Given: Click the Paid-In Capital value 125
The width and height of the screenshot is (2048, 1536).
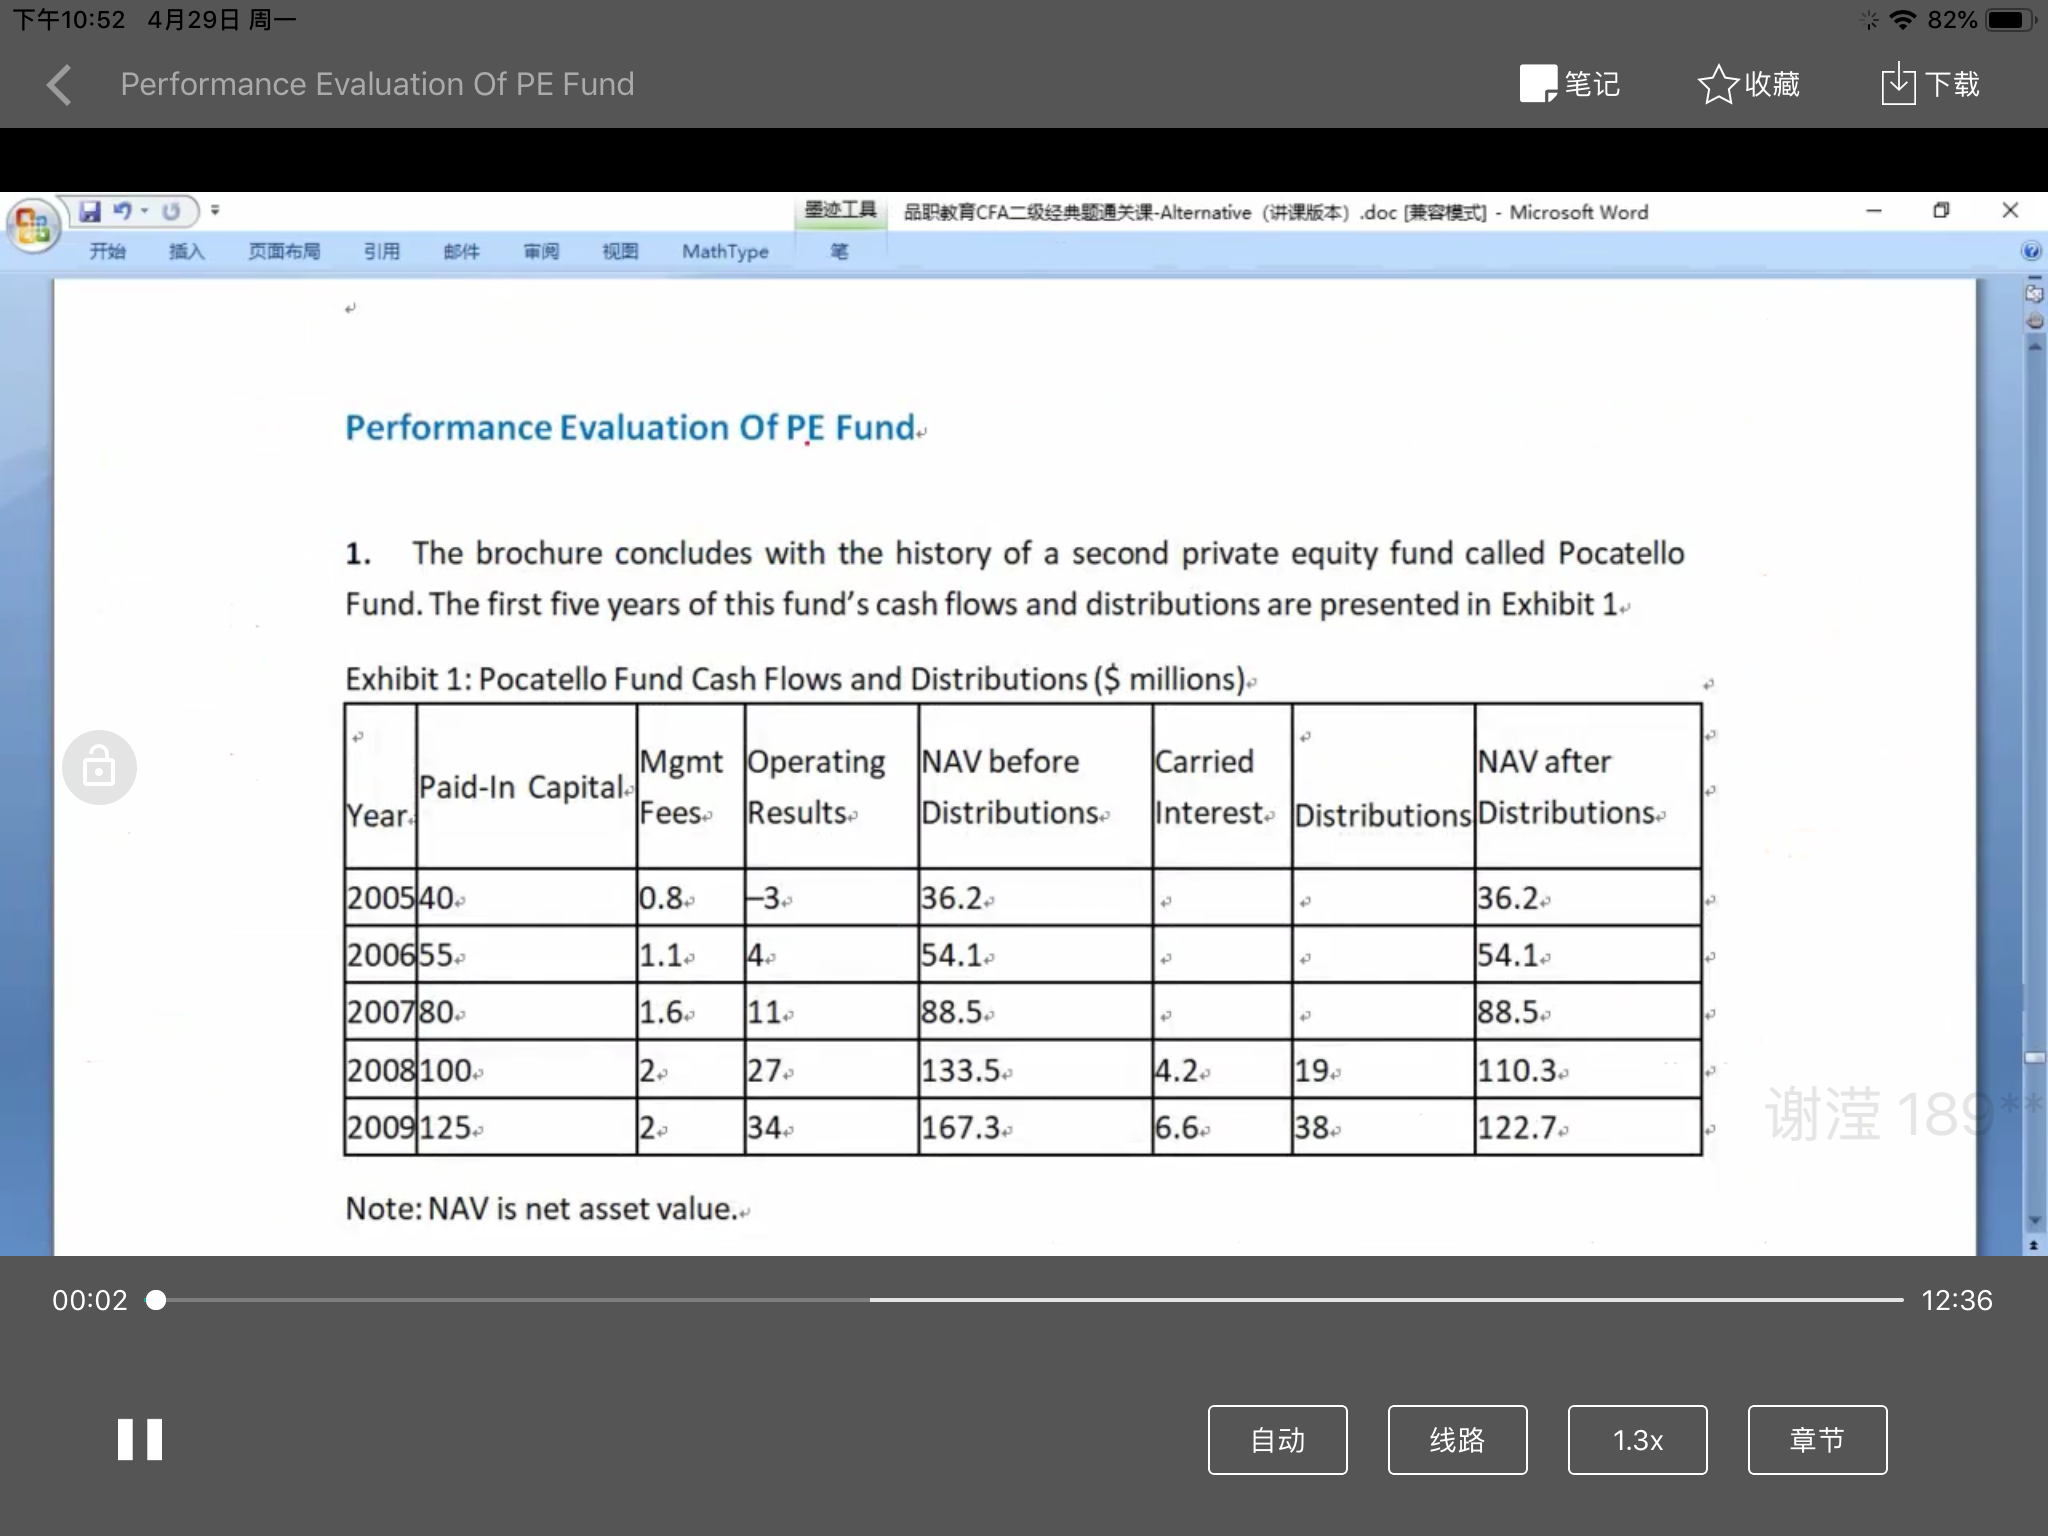Looking at the screenshot, I should coord(445,1128).
